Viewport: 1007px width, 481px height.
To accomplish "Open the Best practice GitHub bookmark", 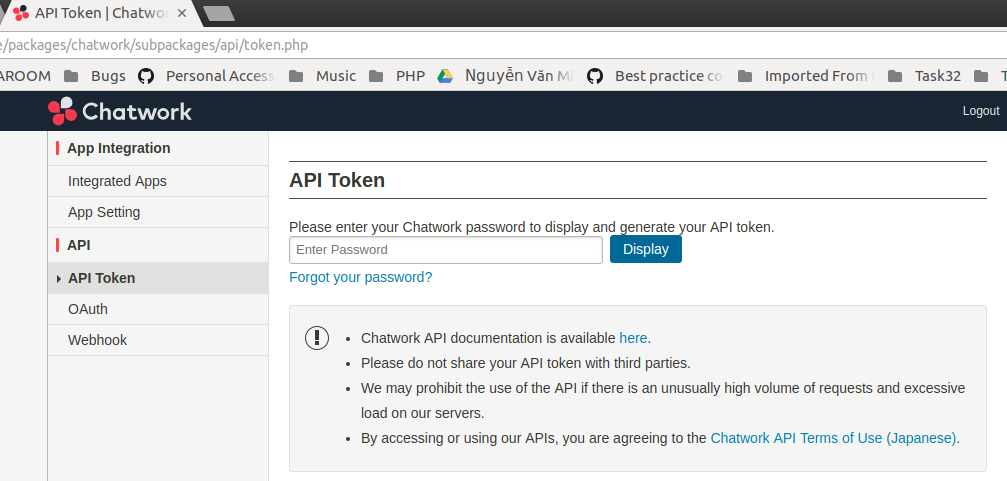I will [655, 76].
